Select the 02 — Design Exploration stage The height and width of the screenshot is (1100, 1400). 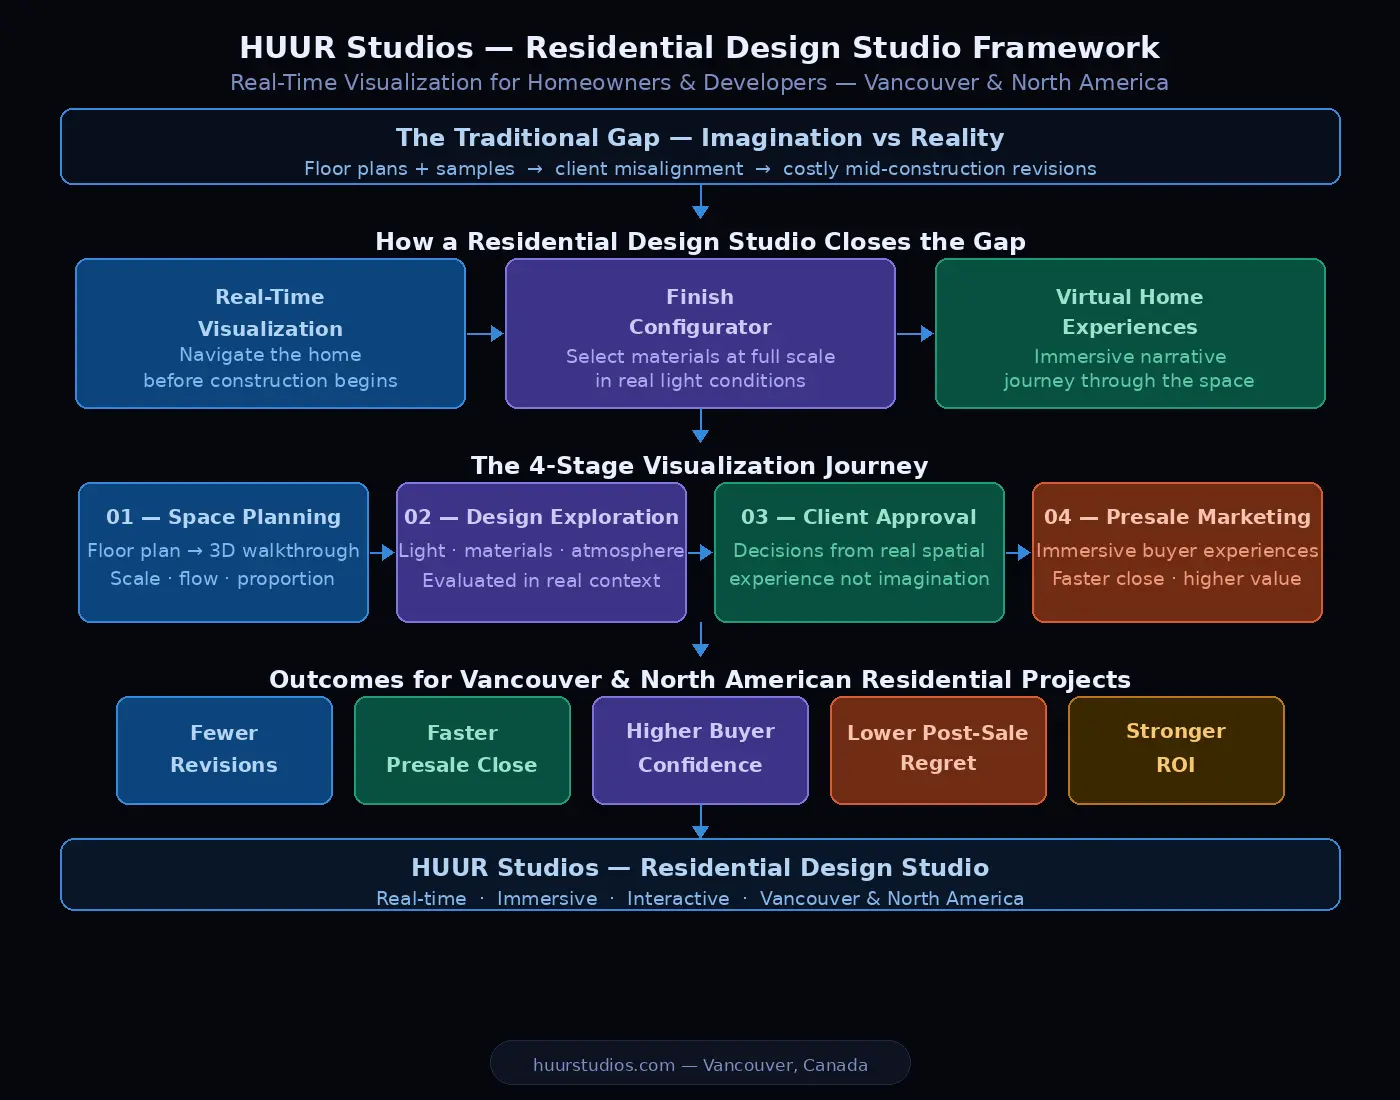[541, 552]
